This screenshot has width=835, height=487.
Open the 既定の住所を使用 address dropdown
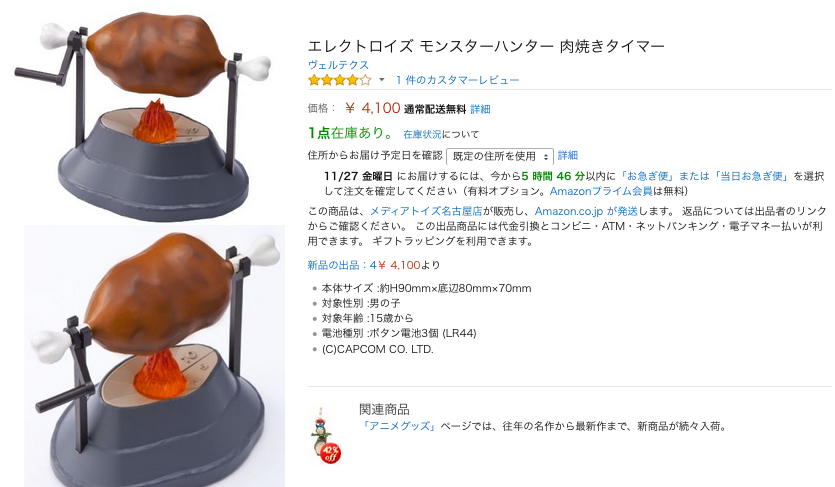[500, 156]
